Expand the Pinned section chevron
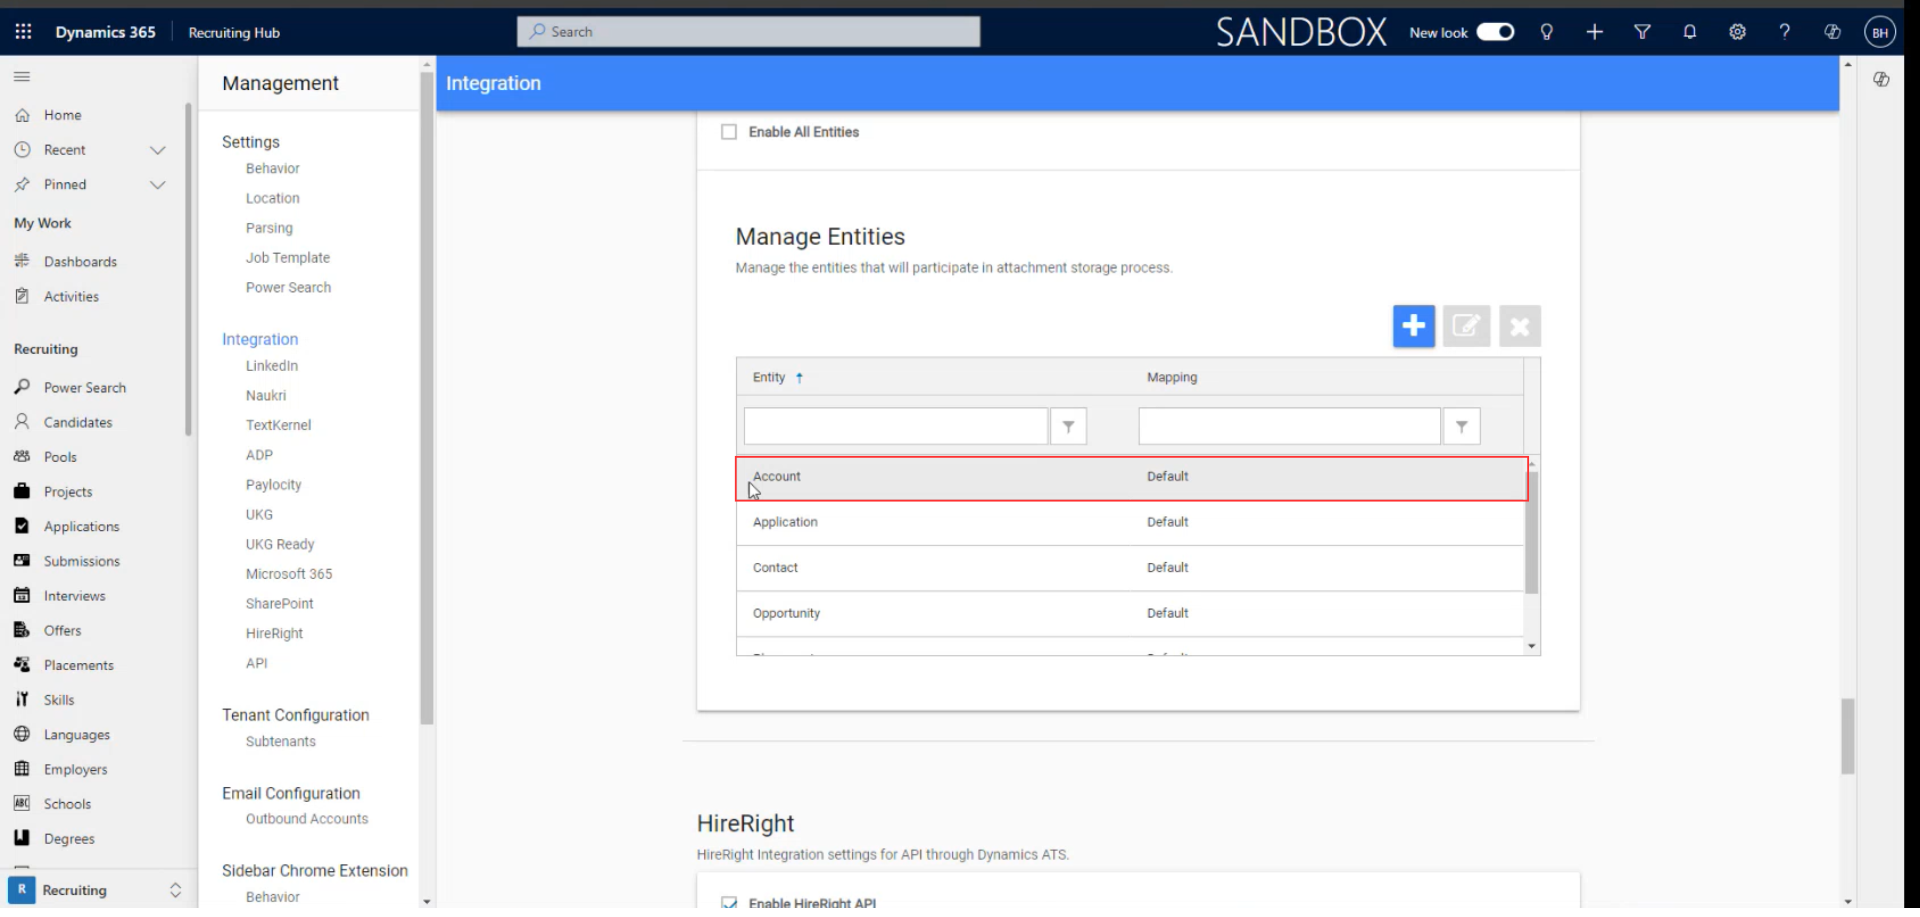 click(x=157, y=185)
